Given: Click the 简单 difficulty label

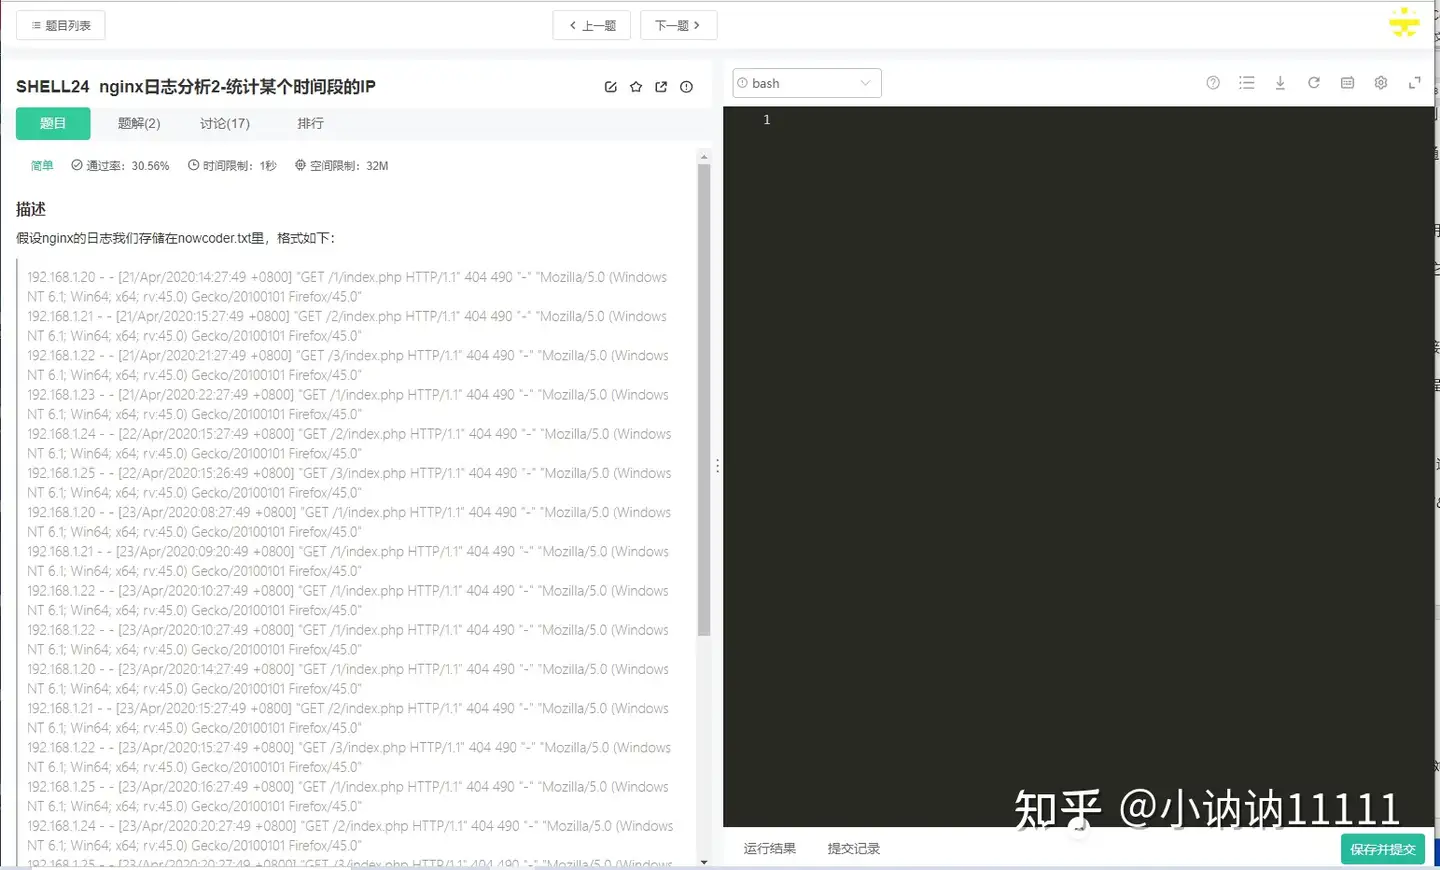Looking at the screenshot, I should pyautogui.click(x=42, y=166).
